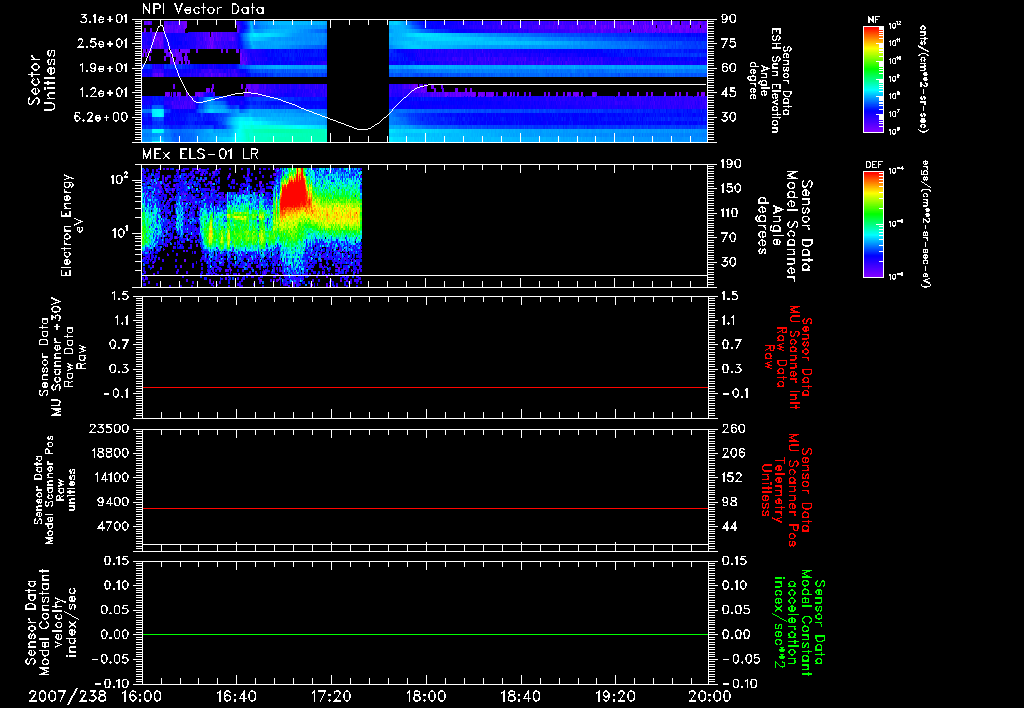Click the 206 telemetry tick value
This screenshot has width=1024, height=708.
pyautogui.click(x=732, y=453)
